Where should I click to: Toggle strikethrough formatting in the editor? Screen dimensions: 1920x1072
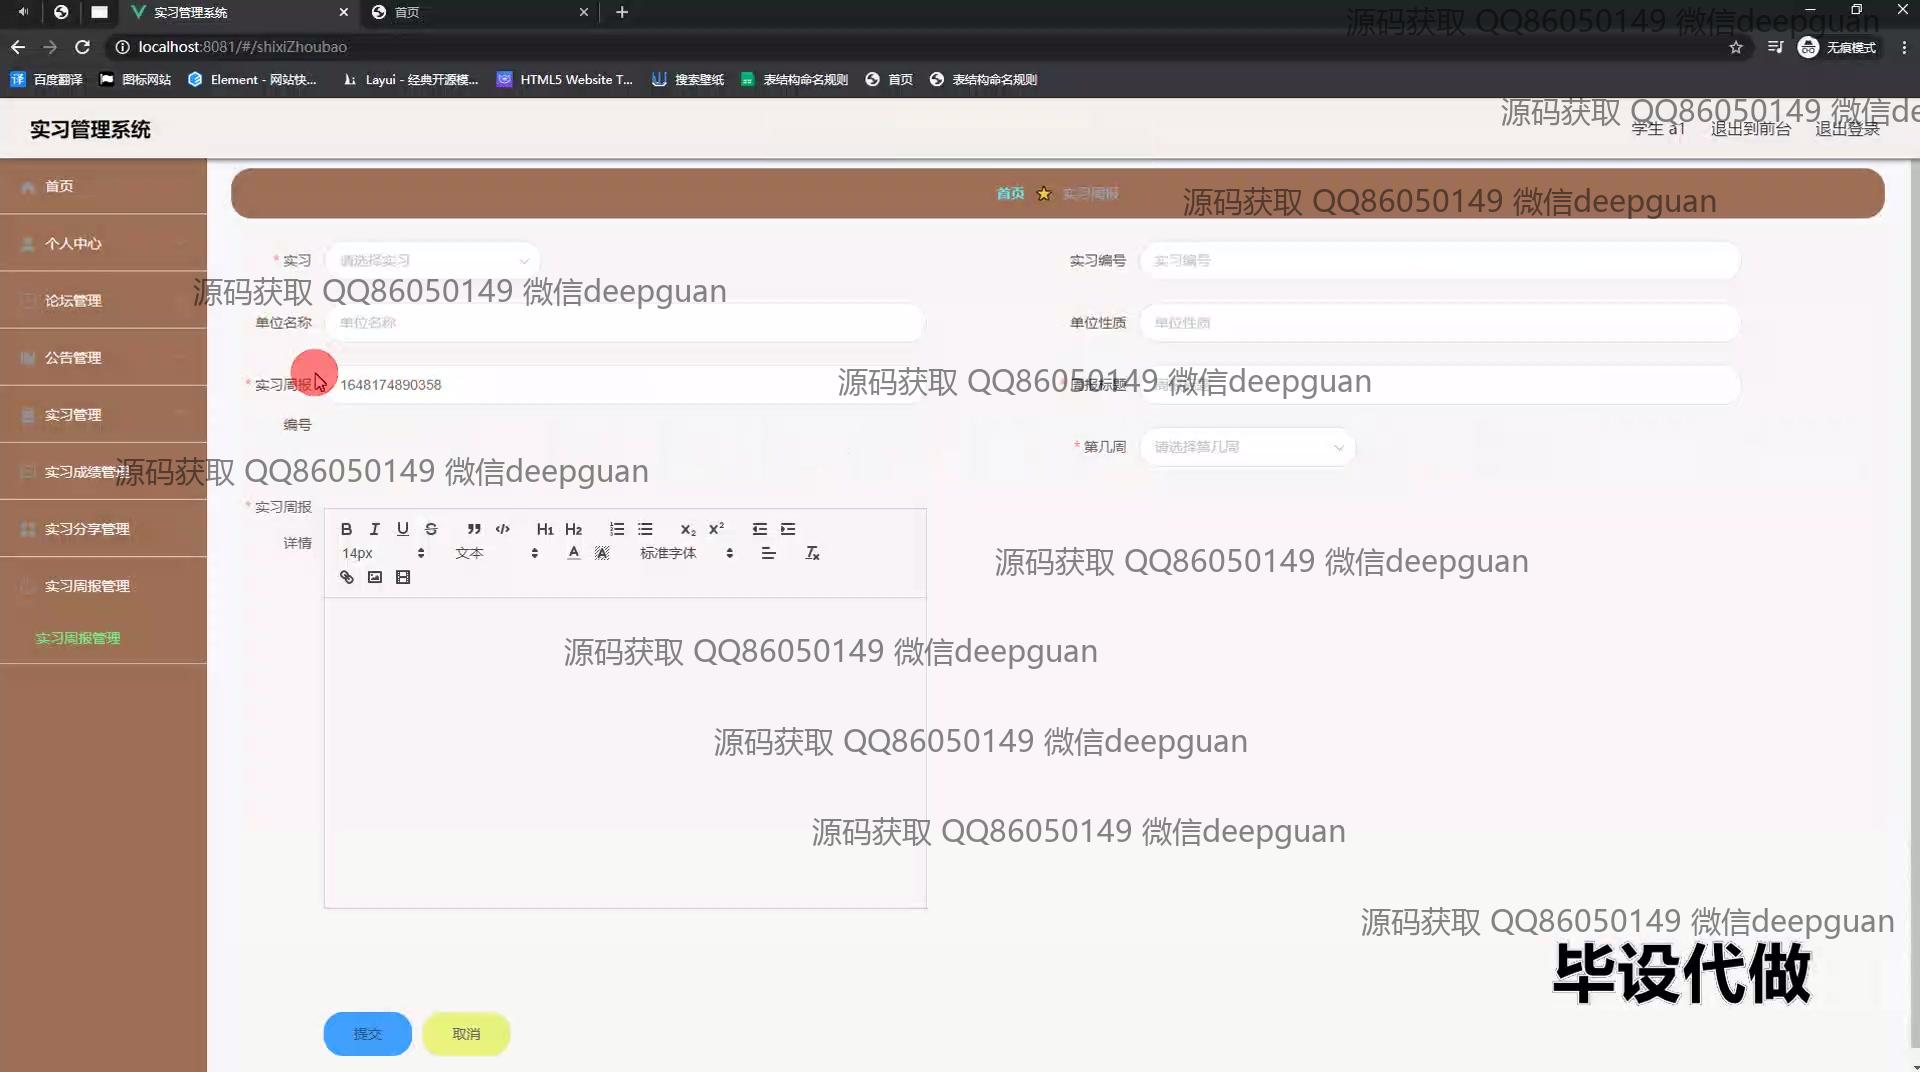pos(431,529)
